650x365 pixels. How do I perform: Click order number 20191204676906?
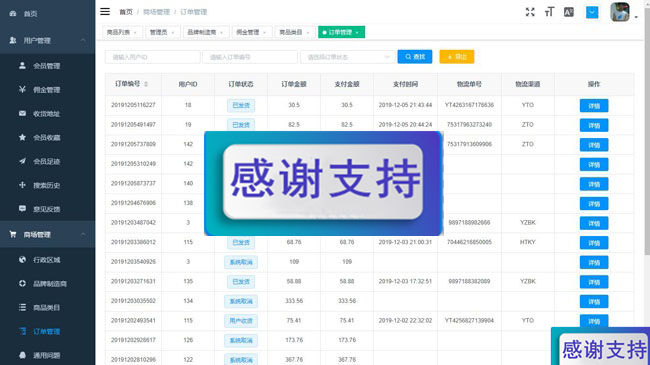(133, 203)
